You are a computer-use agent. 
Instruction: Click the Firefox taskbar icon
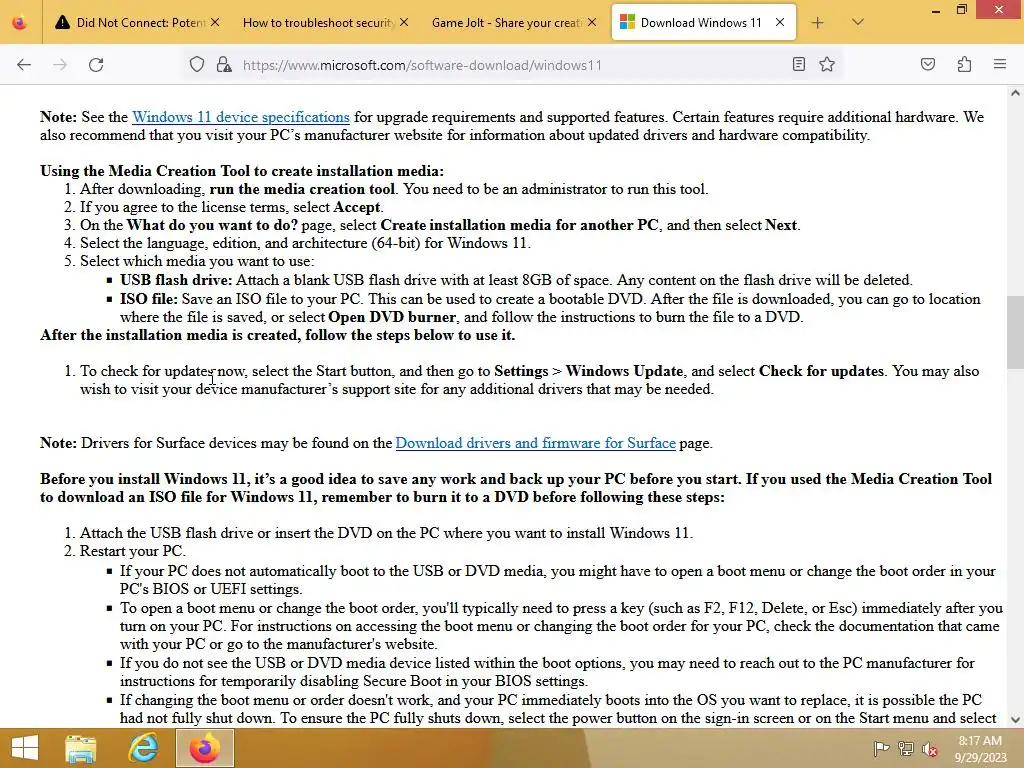click(205, 748)
